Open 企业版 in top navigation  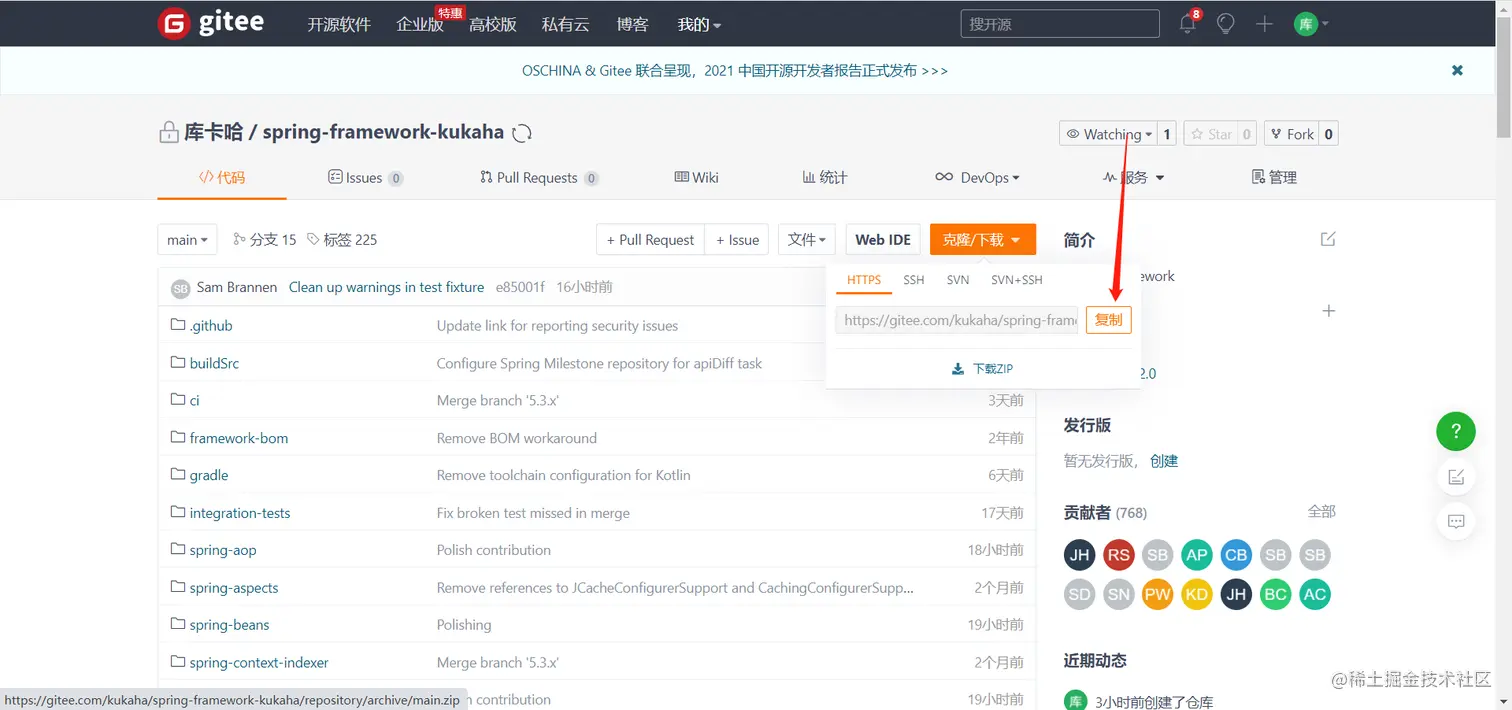420,24
